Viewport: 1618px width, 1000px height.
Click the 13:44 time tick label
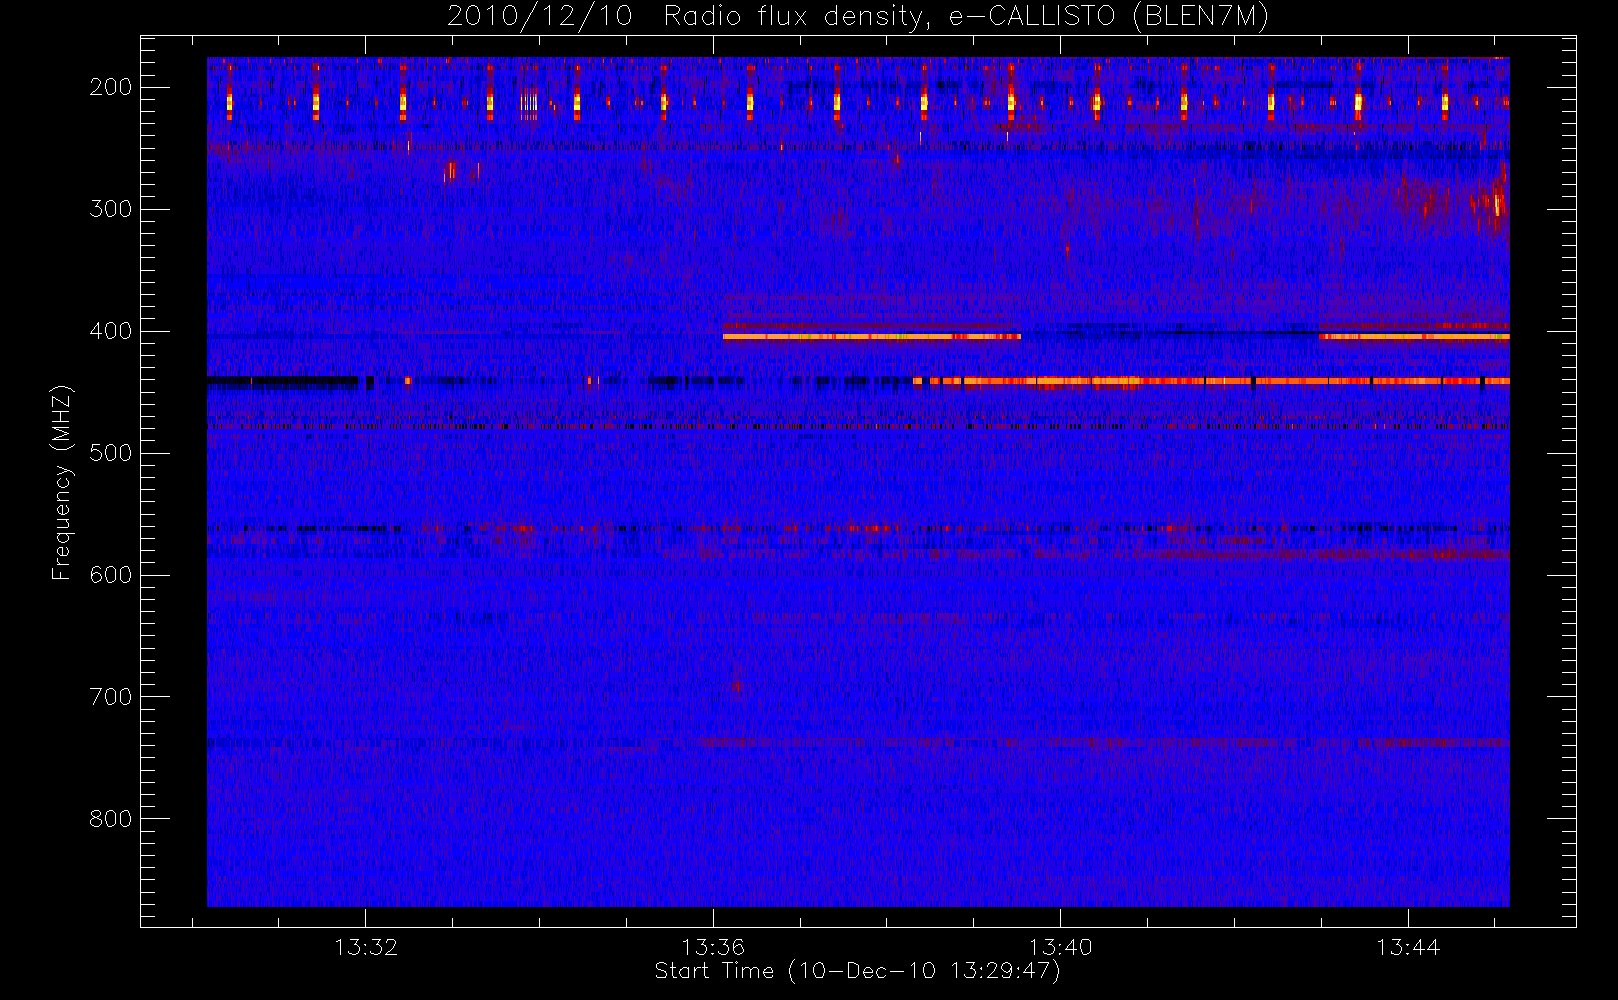(1407, 946)
